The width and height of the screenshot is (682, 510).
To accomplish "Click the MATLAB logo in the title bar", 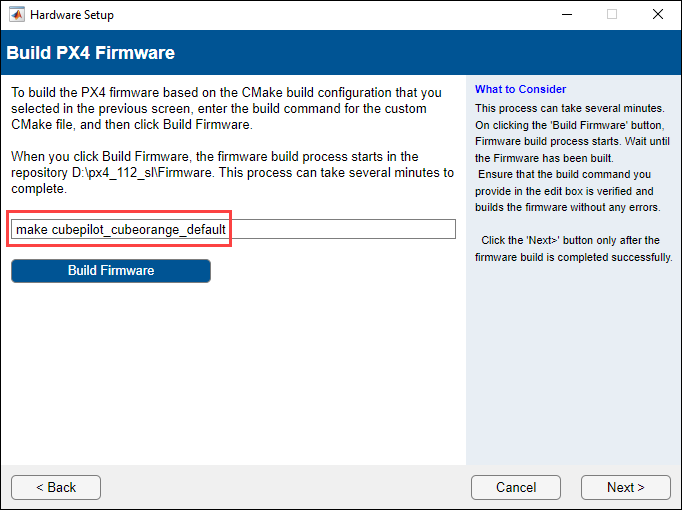I will [x=16, y=15].
